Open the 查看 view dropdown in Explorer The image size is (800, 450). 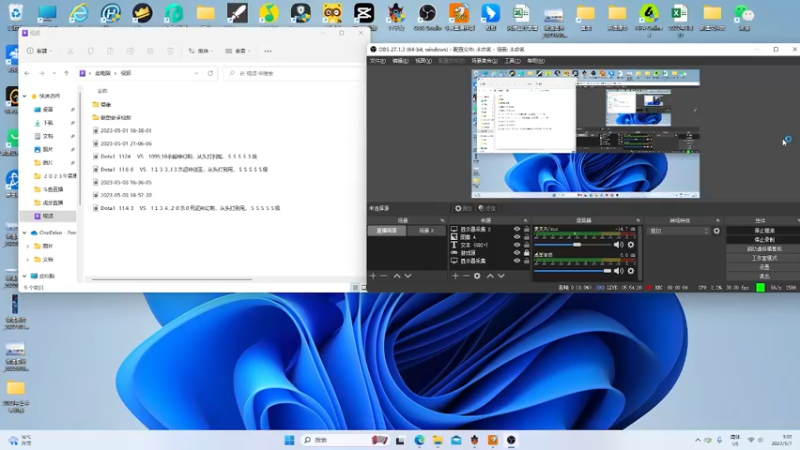(x=238, y=51)
